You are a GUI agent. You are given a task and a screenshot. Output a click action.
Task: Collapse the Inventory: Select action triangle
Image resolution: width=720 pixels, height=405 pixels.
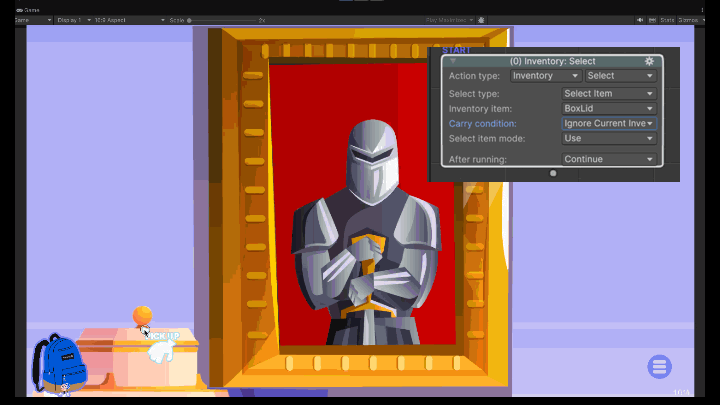(453, 61)
